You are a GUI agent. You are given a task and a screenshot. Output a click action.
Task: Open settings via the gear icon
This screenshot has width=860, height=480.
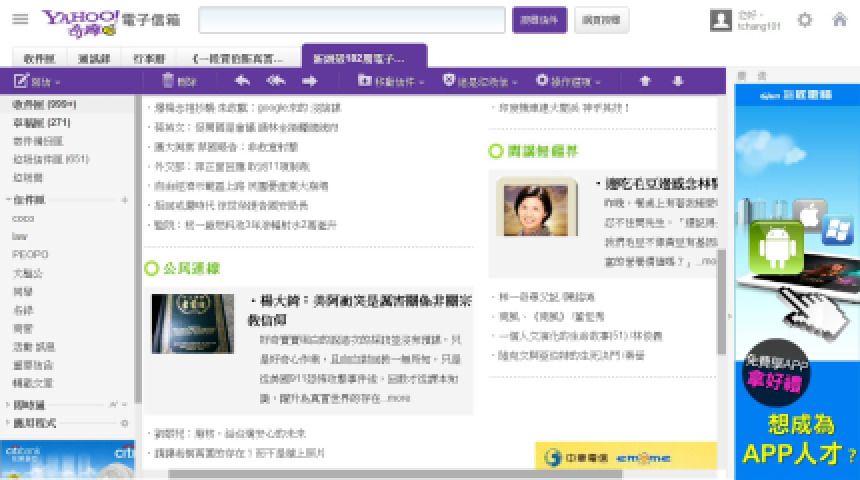click(805, 20)
